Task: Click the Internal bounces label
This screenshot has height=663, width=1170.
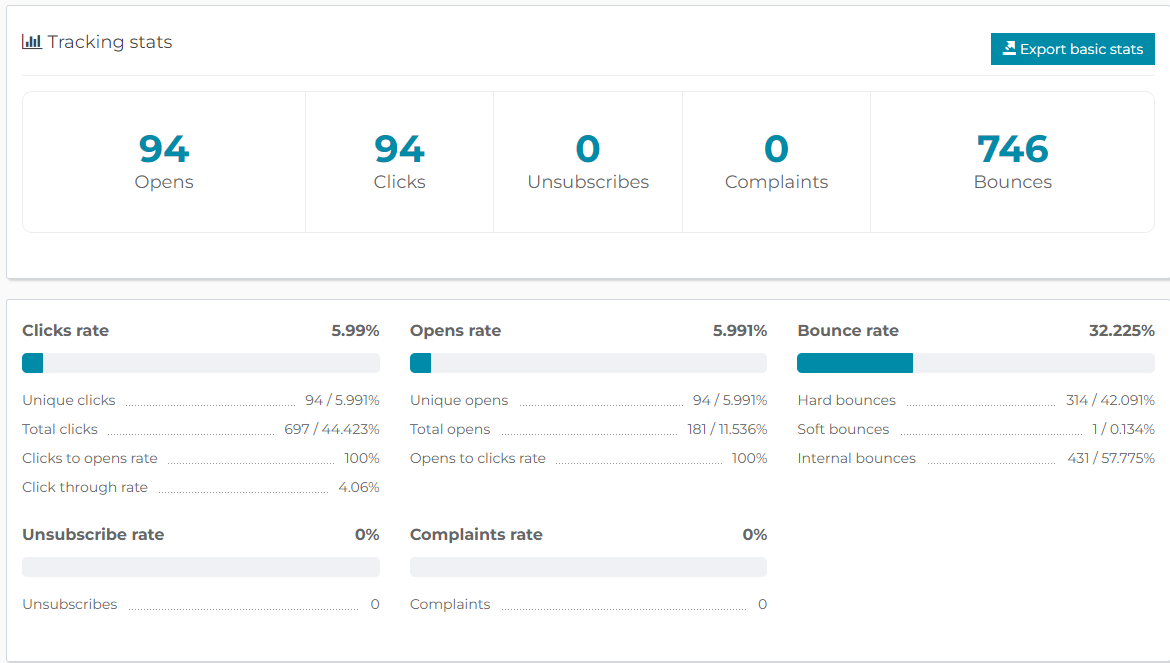Action: point(856,459)
